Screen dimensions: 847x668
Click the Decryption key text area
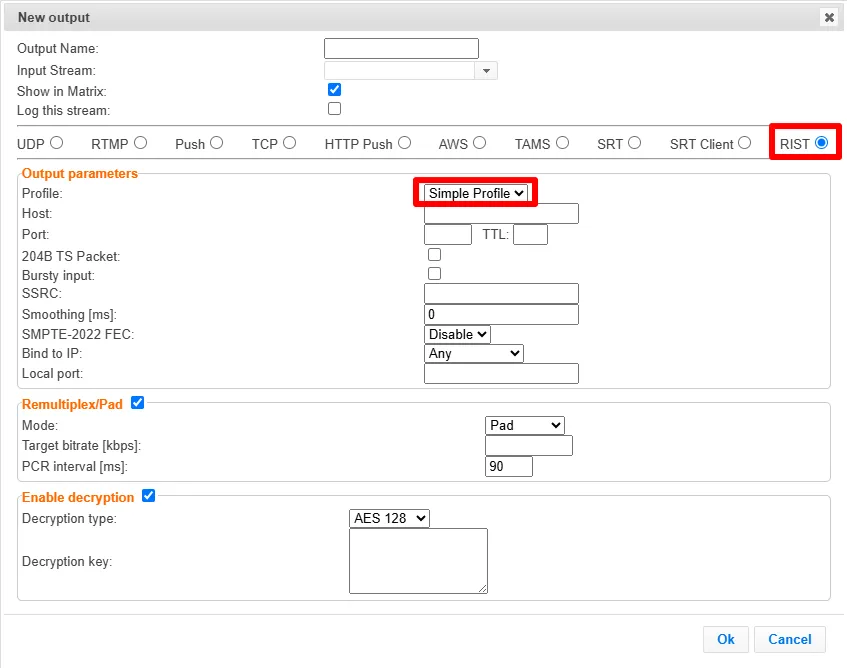[x=419, y=561]
